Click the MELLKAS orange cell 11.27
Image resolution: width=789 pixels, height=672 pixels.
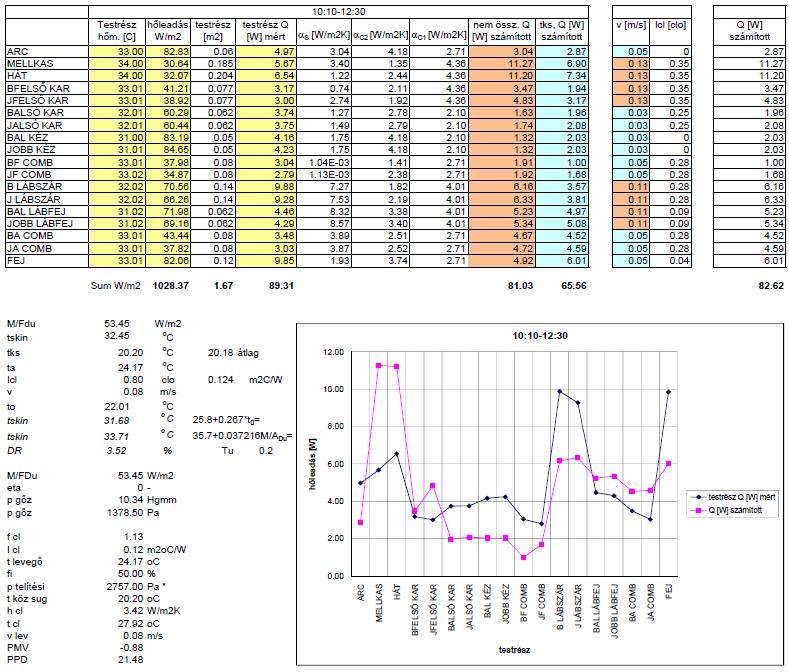click(502, 64)
